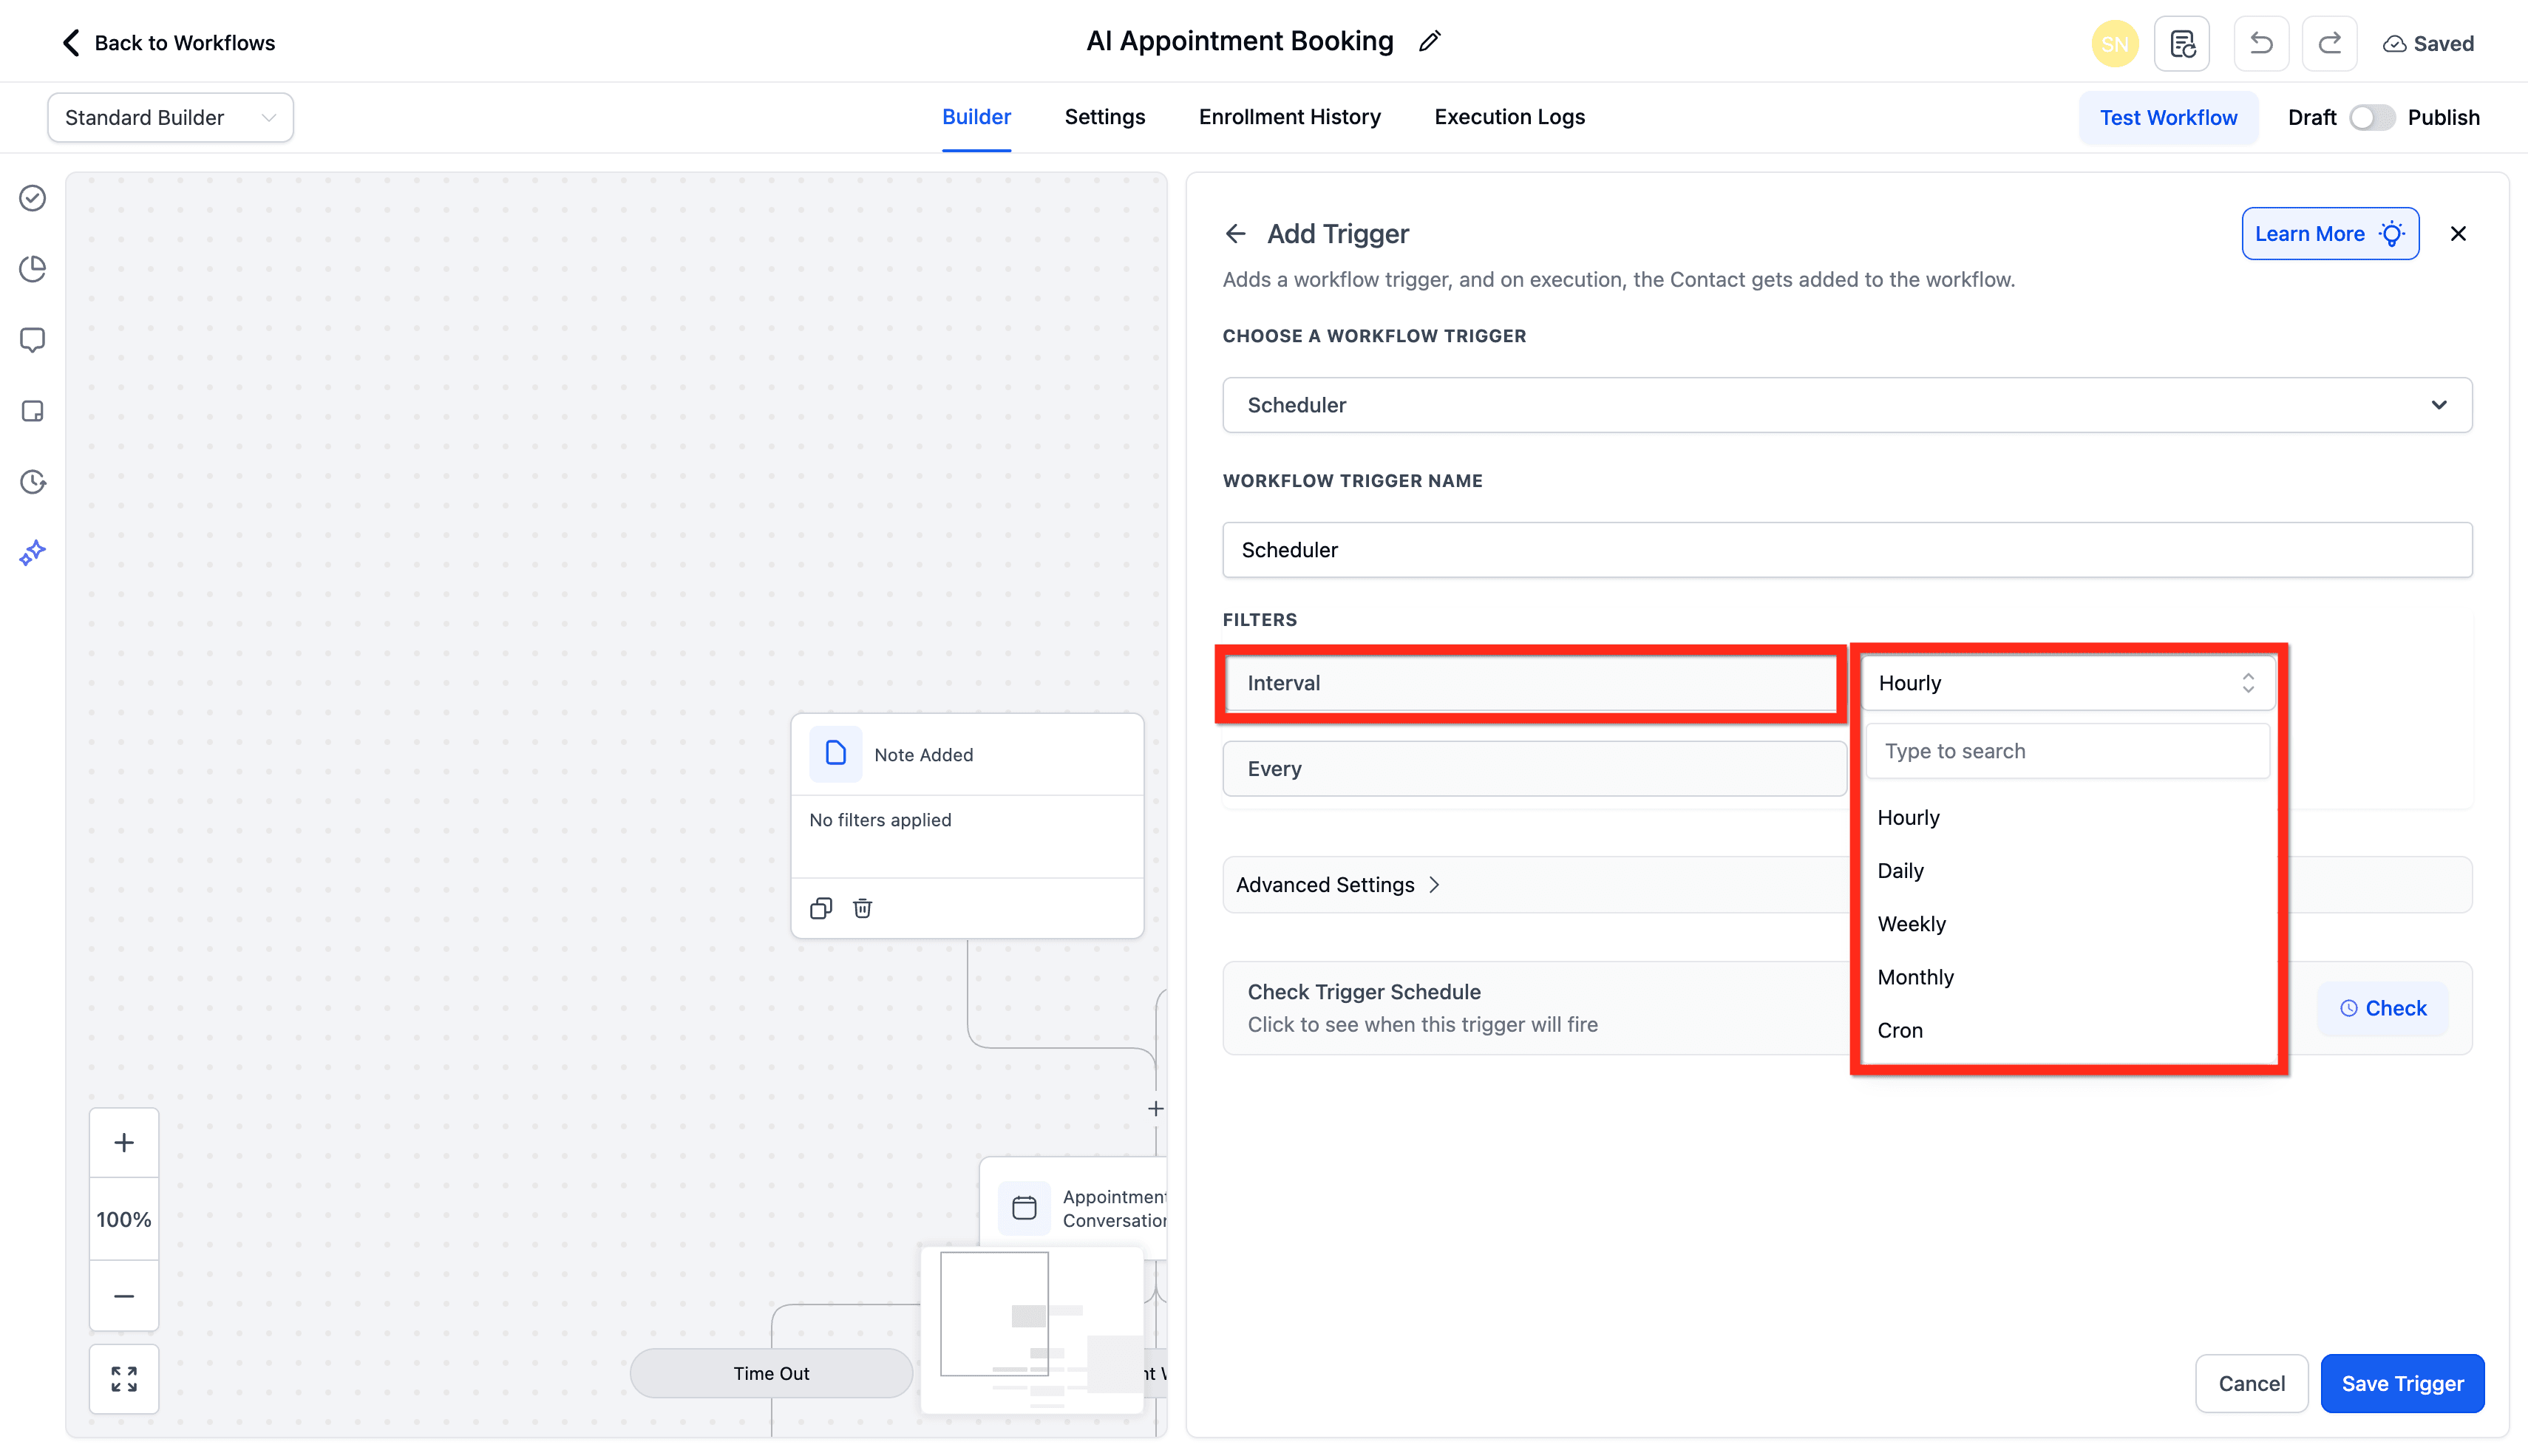The width and height of the screenshot is (2528, 1456).
Task: Open the AI sparkle sidebar icon
Action: tap(33, 553)
